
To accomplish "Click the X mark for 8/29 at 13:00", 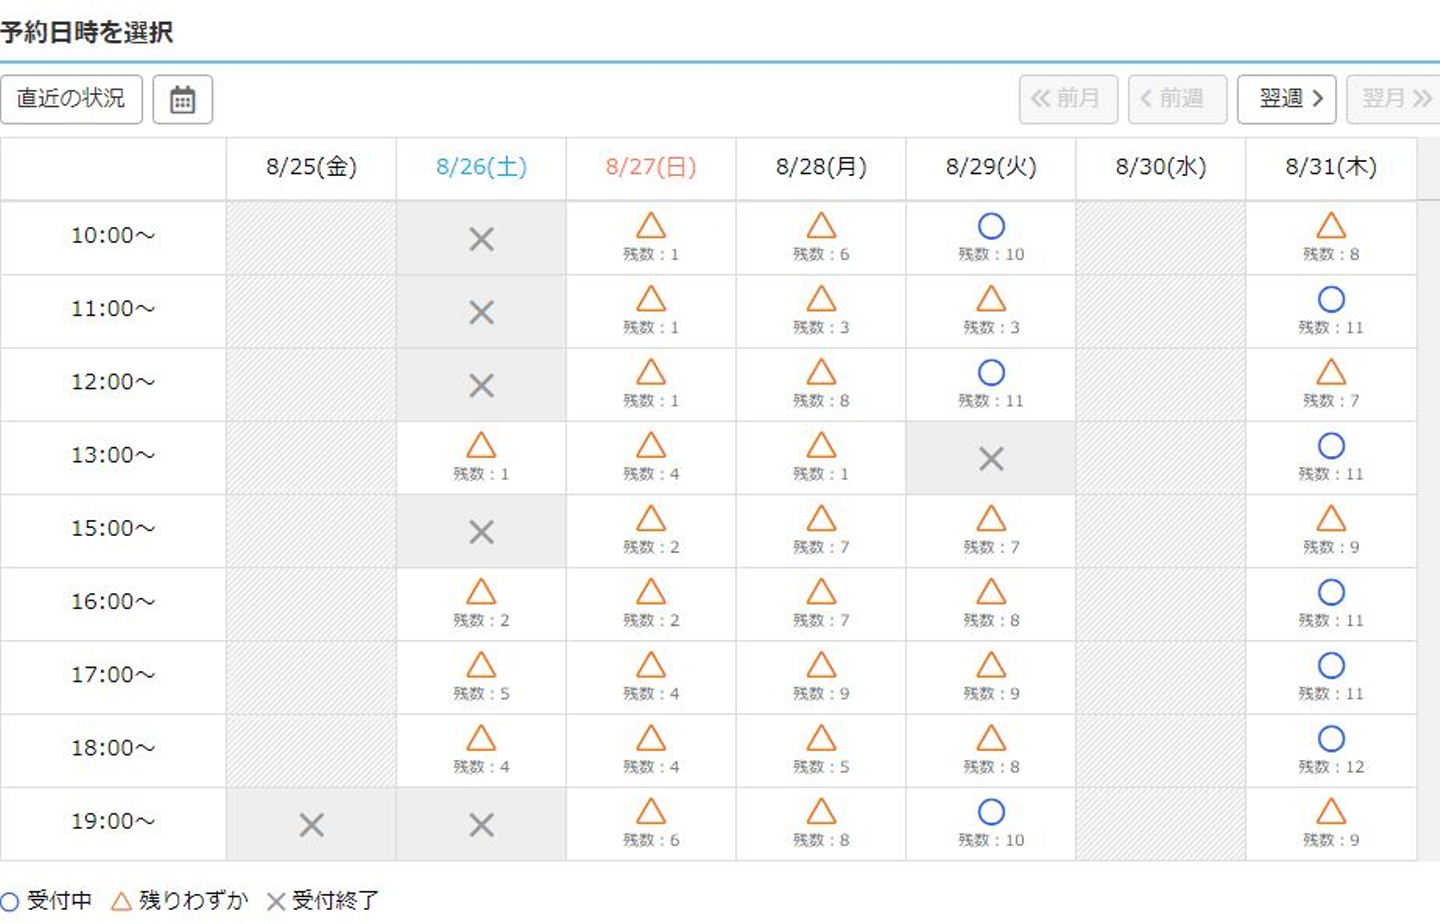I will pos(991,459).
